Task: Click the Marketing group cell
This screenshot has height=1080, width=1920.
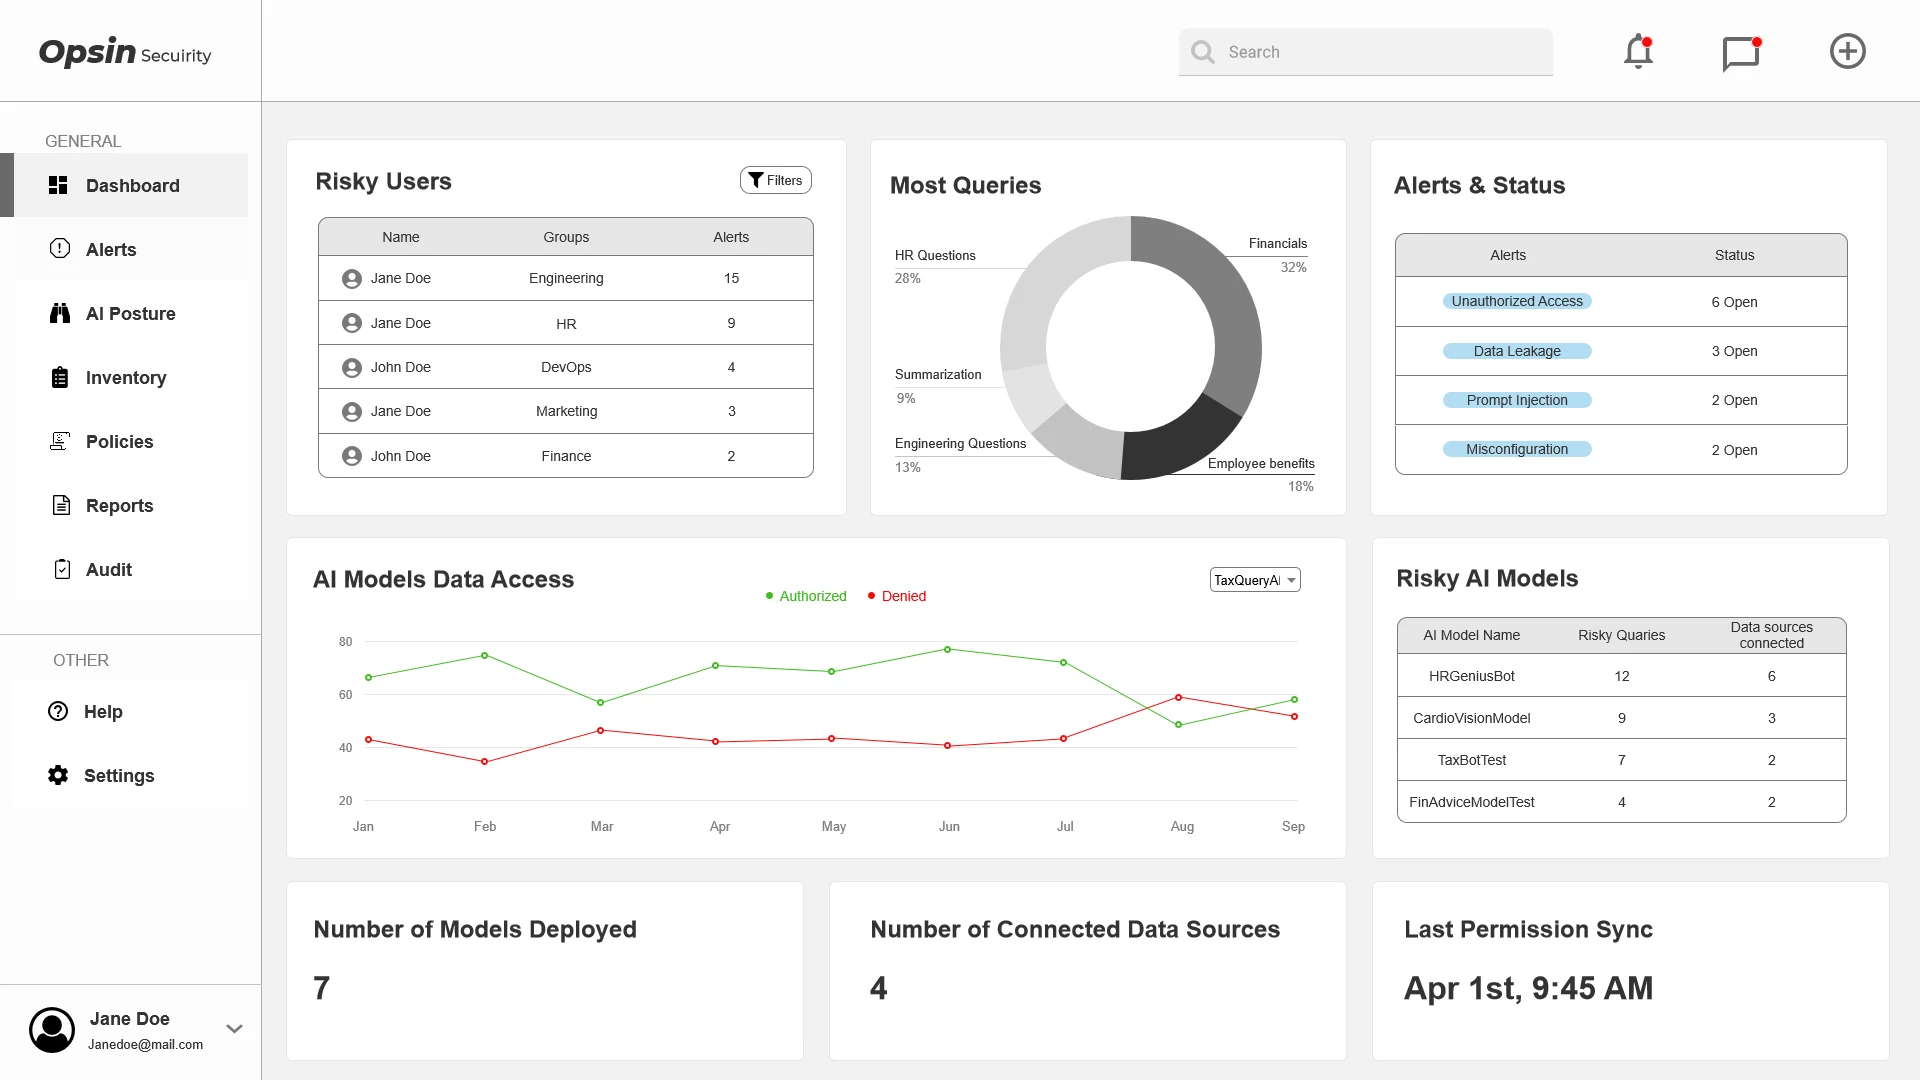Action: coord(566,411)
